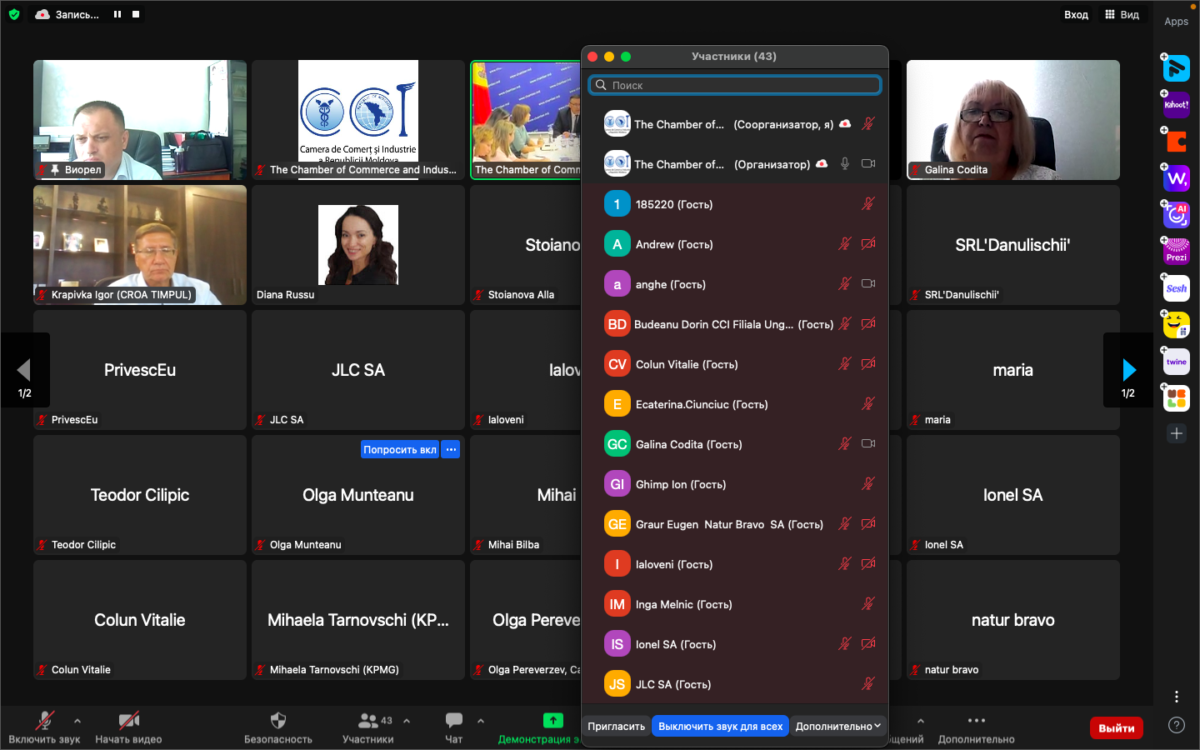
Task: Open the Вид layout menu
Action: point(1121,15)
